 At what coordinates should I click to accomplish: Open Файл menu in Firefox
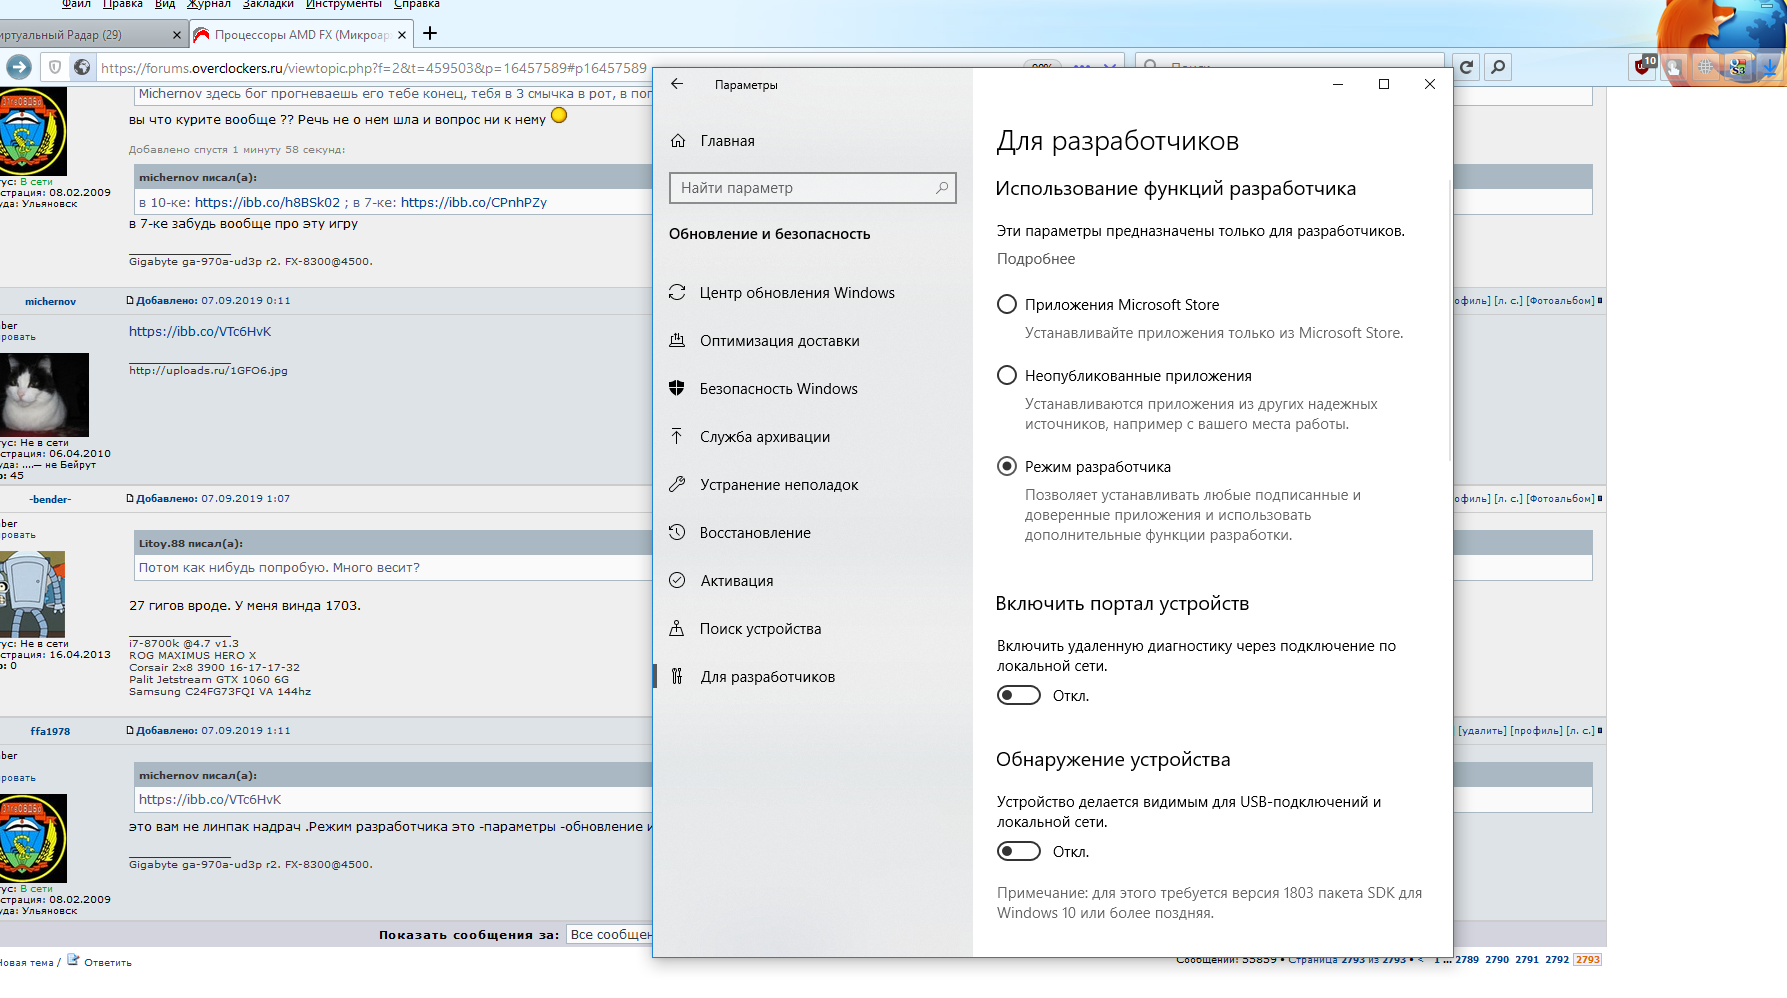76,4
